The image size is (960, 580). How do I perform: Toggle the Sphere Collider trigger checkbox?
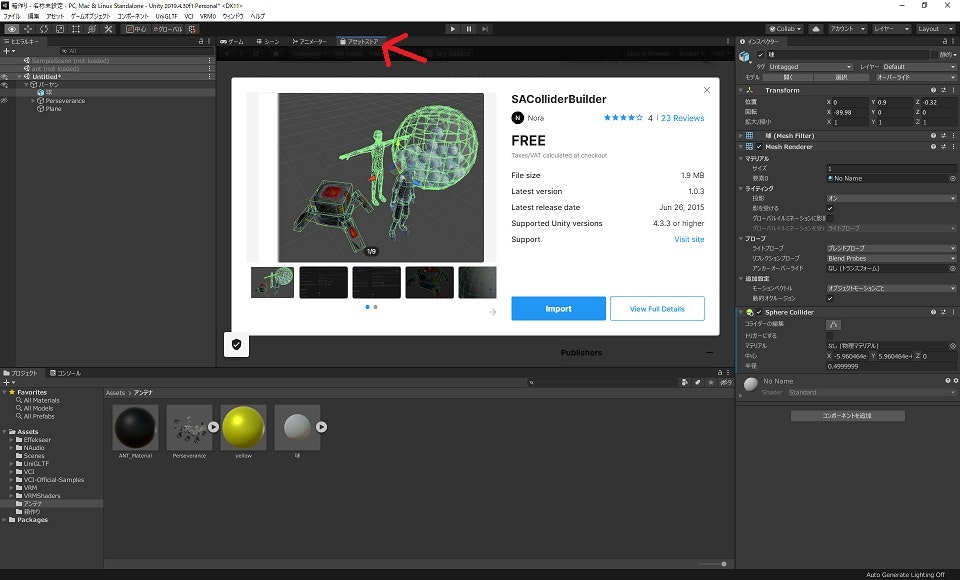click(830, 336)
